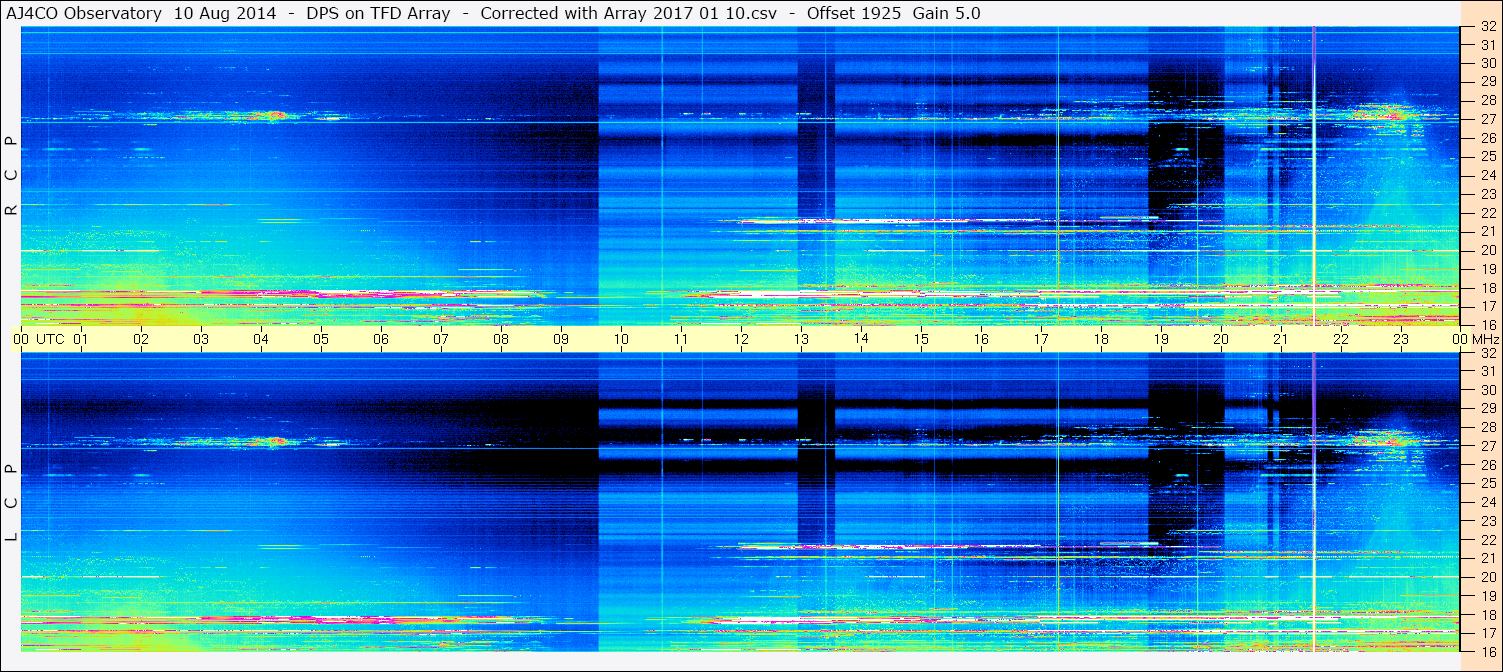Click the 14 hour mark on the time axis

861,339
